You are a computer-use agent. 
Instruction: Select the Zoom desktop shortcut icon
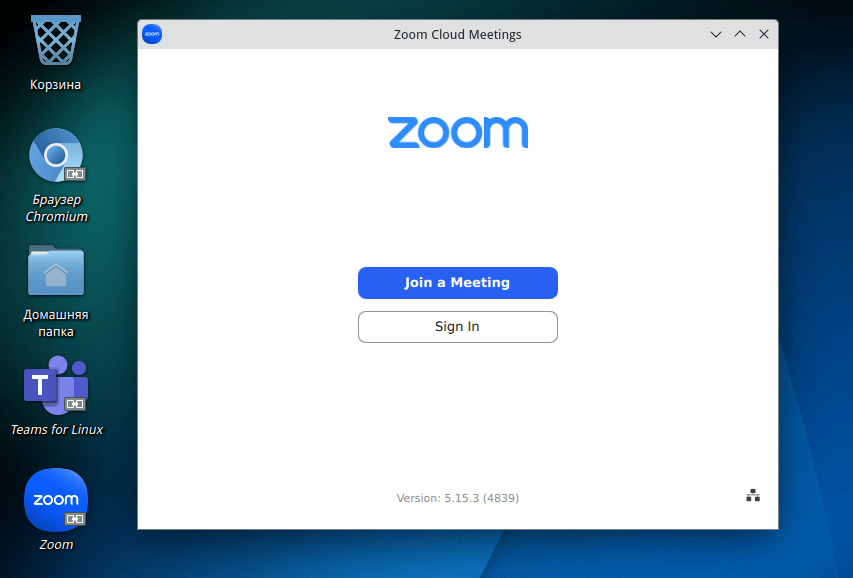pos(56,499)
